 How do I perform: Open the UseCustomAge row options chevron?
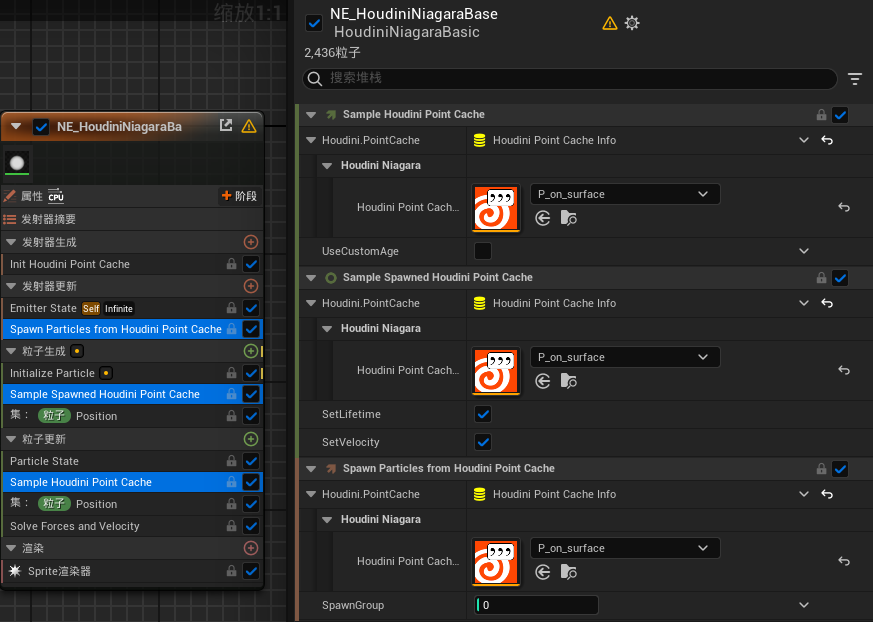tap(803, 251)
